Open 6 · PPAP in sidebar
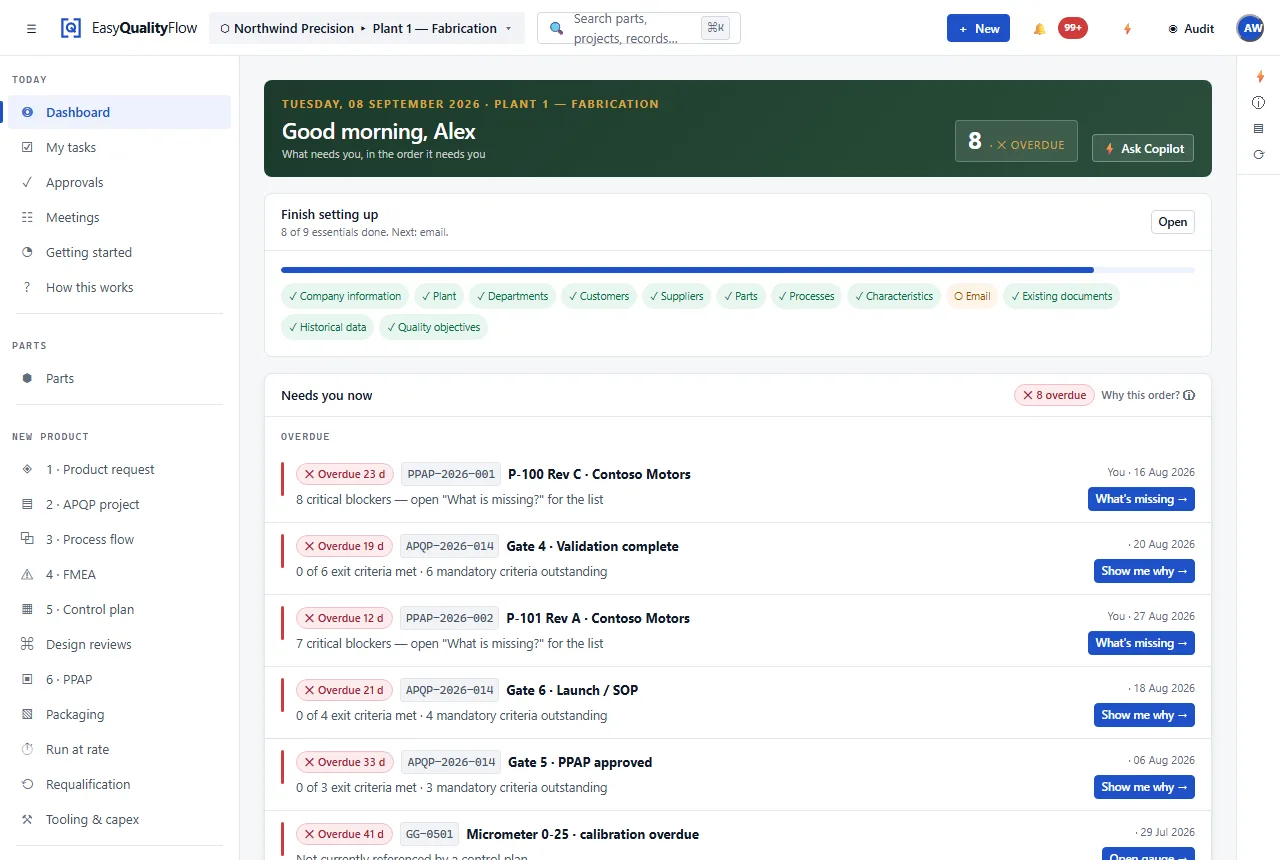1280x860 pixels. click(x=119, y=680)
